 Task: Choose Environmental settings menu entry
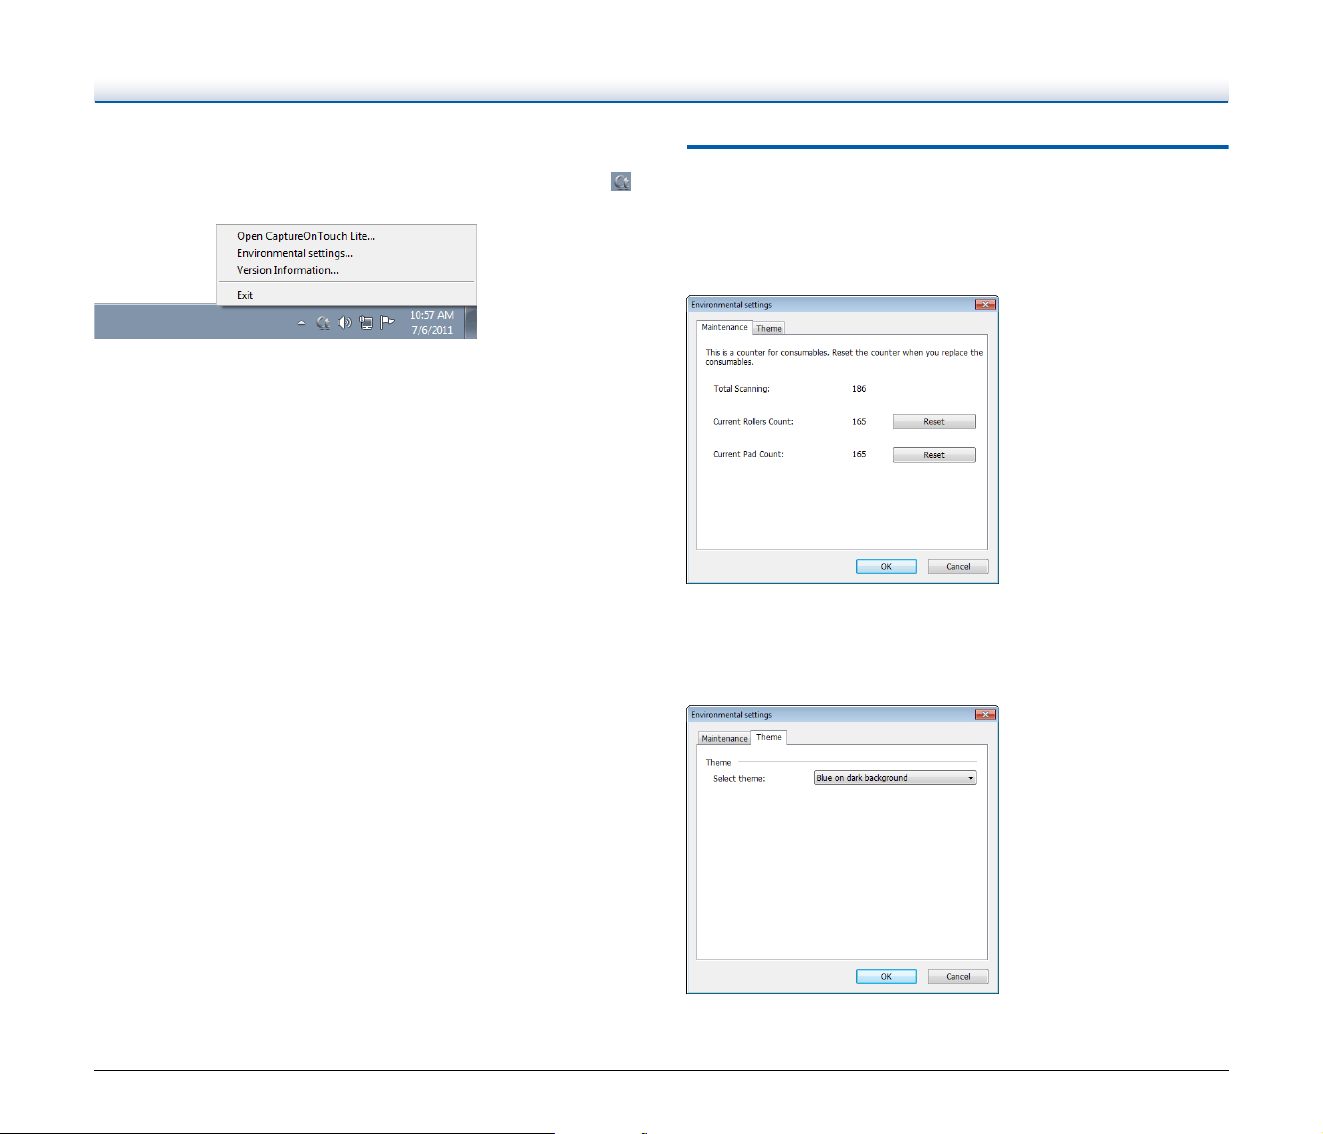[x=295, y=254]
